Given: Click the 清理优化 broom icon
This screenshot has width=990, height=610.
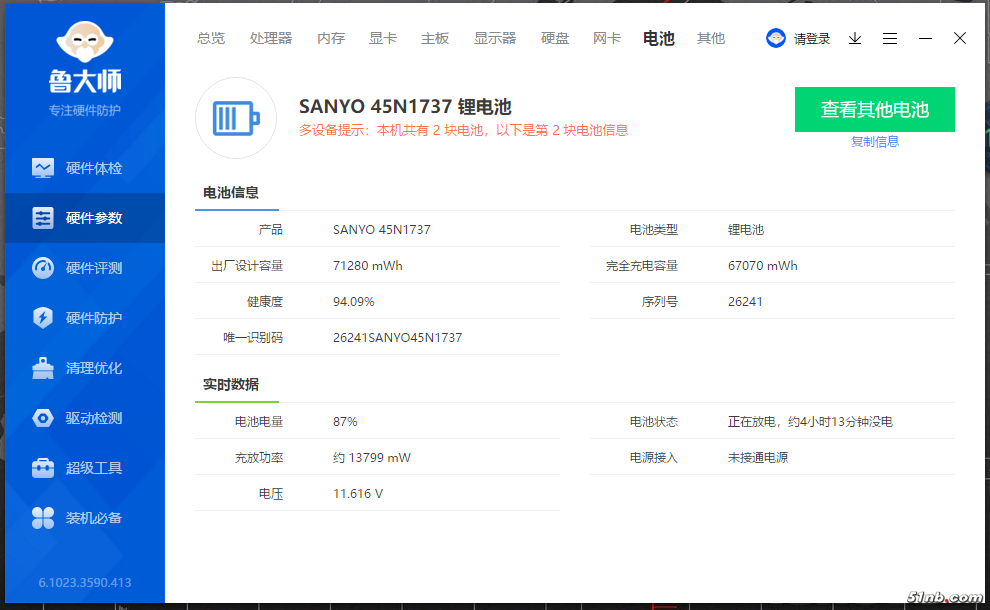Looking at the screenshot, I should coord(43,368).
